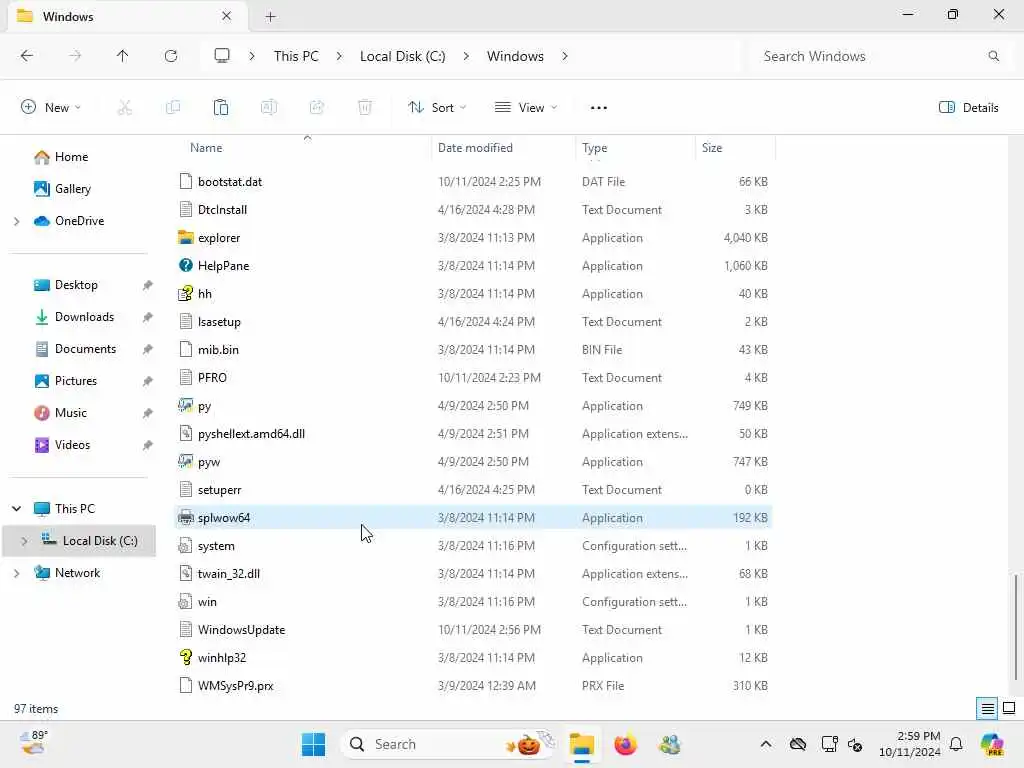The height and width of the screenshot is (768, 1024).
Task: Select the WindowsUpdate text document
Action: (473, 630)
